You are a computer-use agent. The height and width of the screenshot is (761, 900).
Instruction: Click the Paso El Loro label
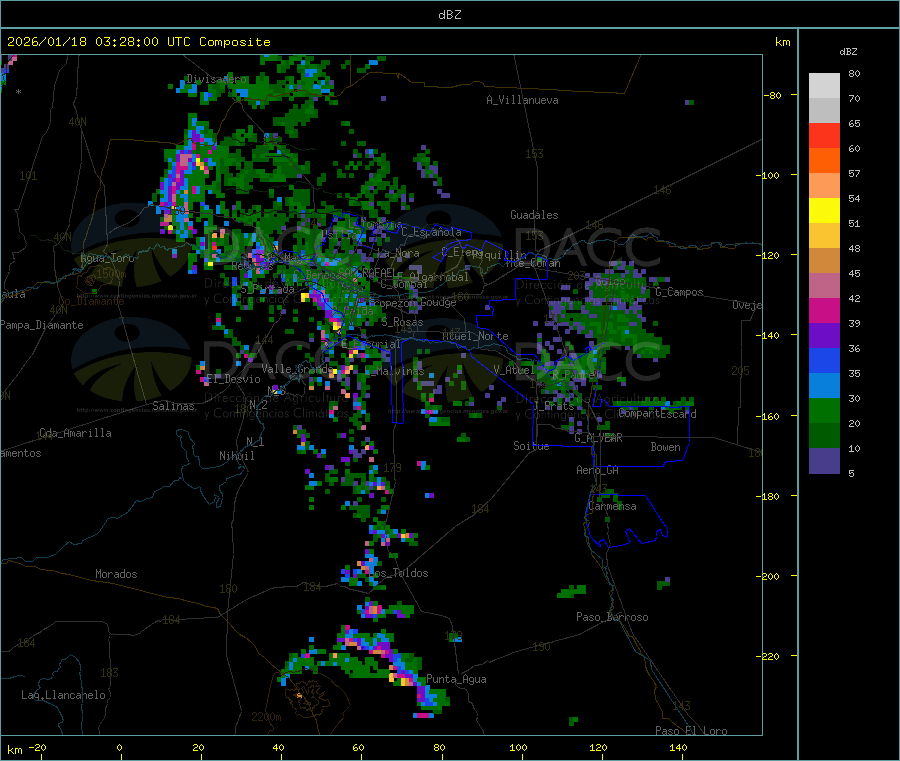[691, 731]
